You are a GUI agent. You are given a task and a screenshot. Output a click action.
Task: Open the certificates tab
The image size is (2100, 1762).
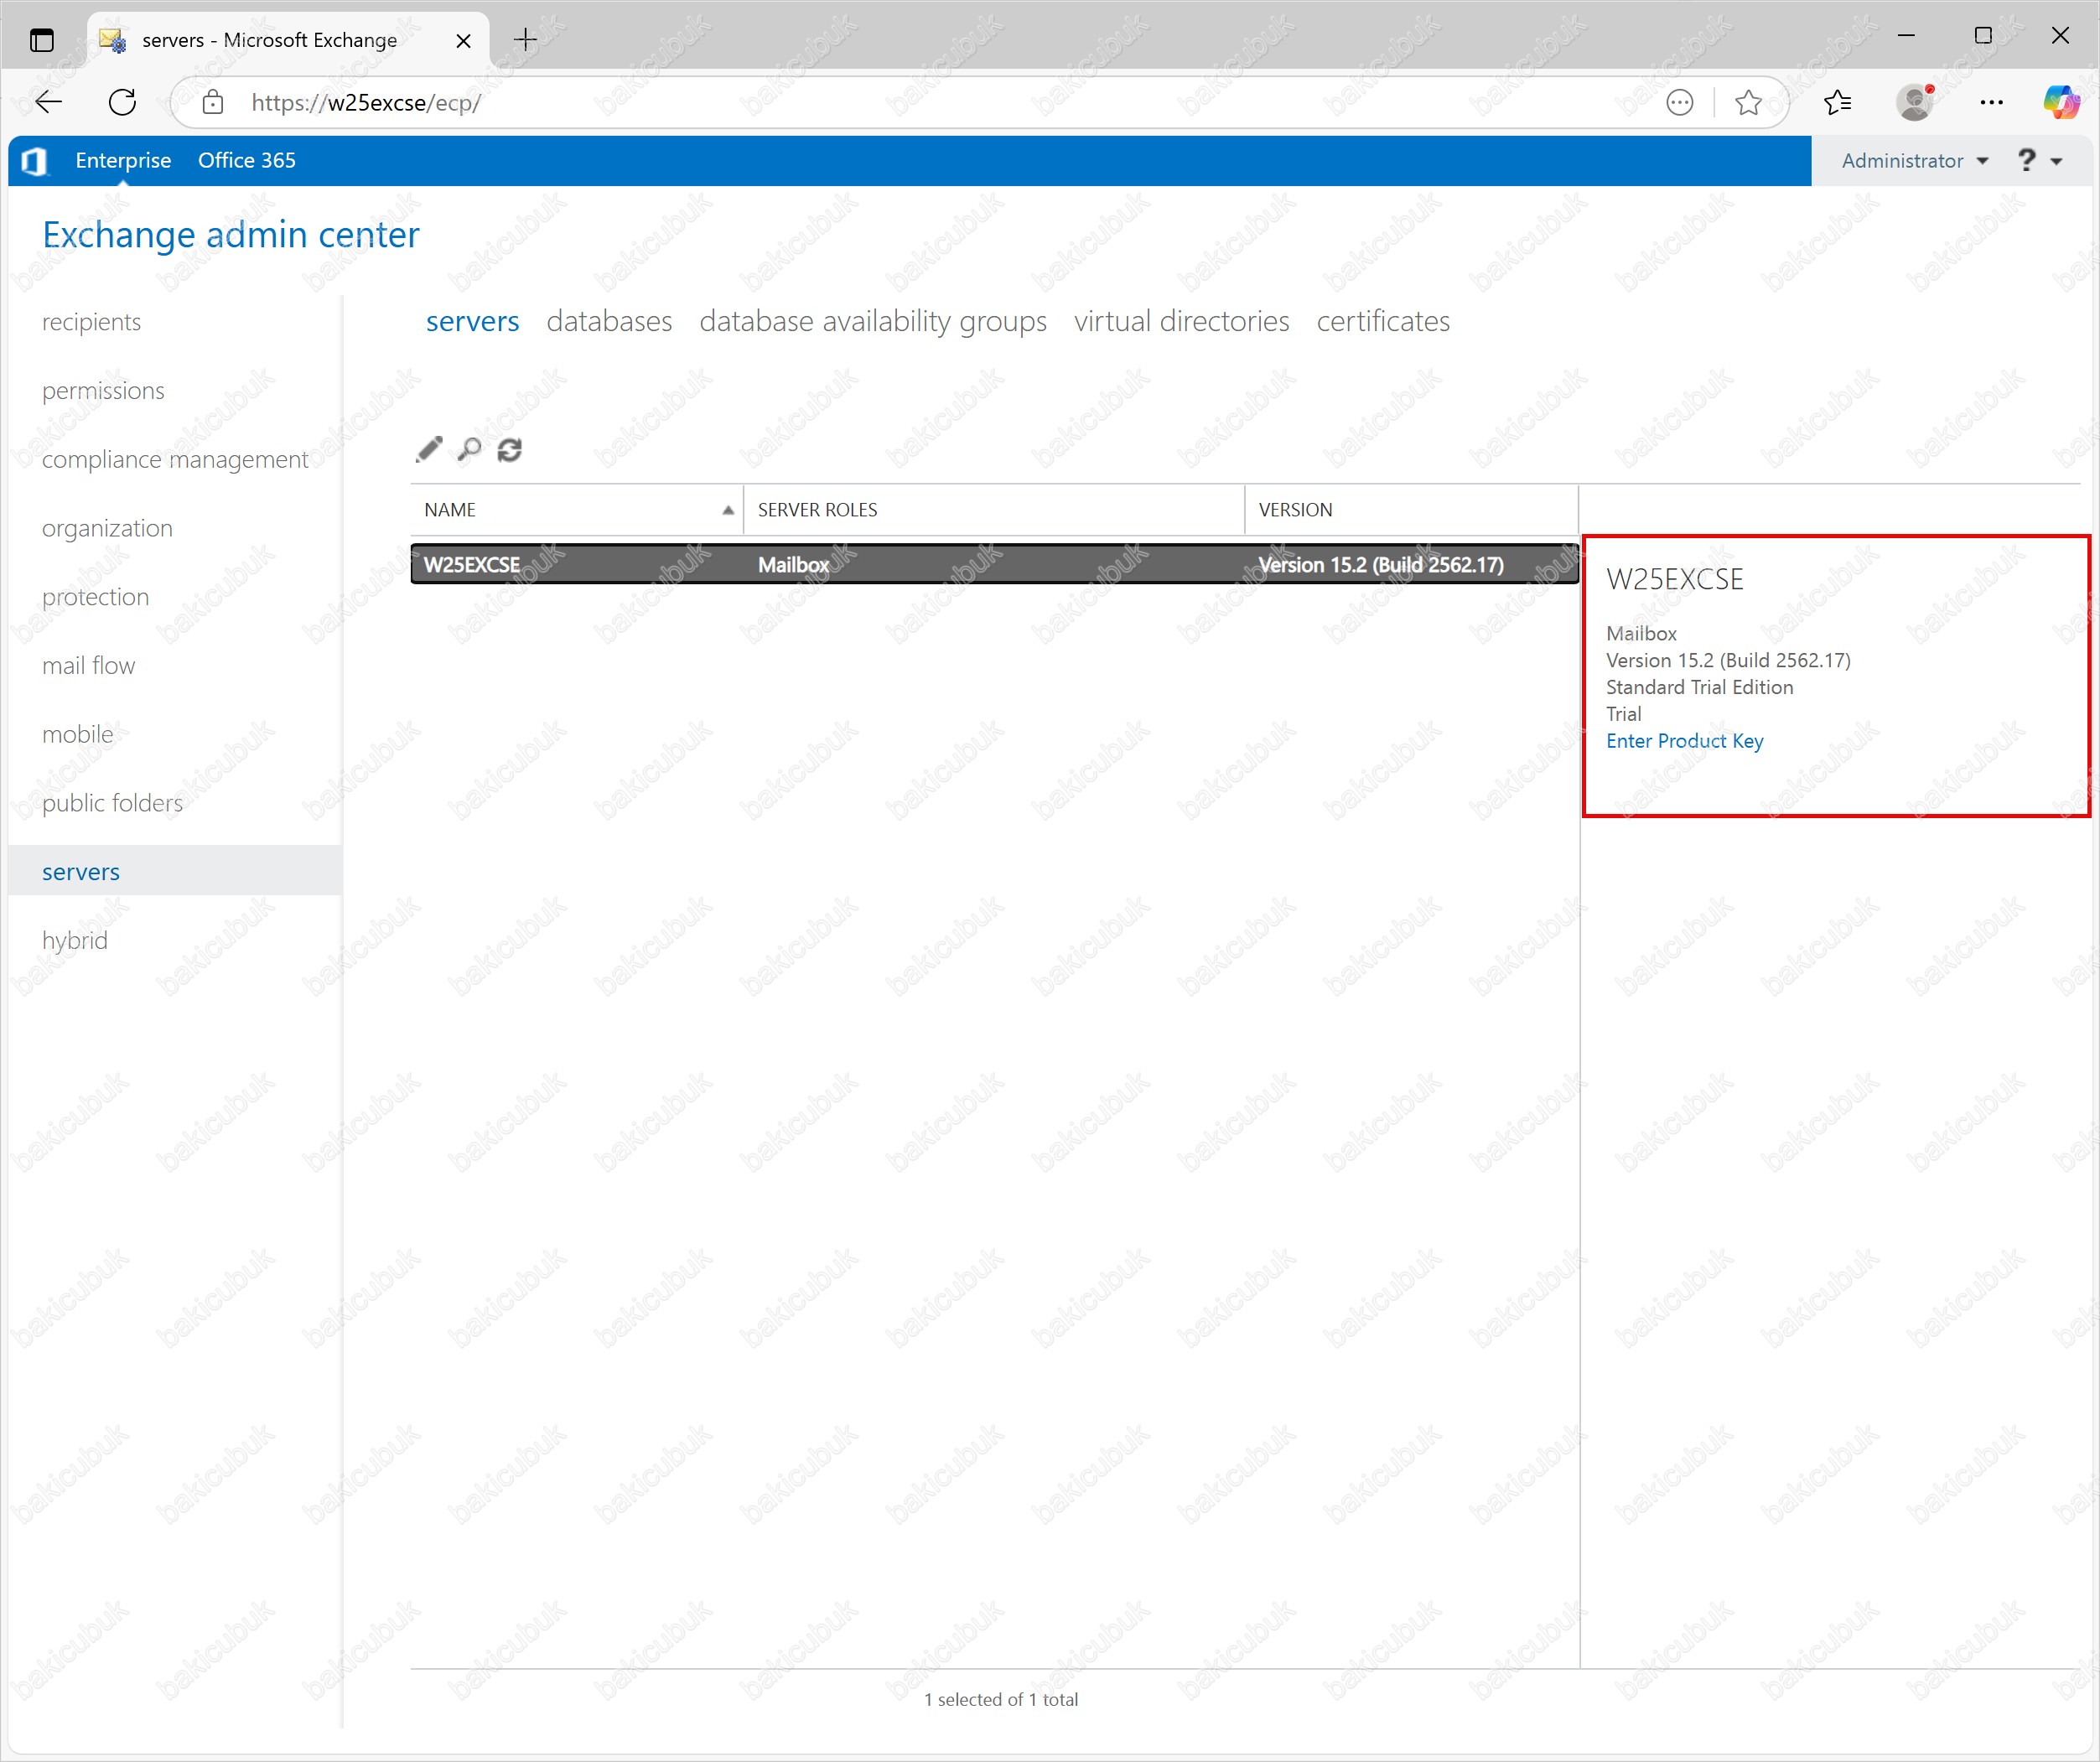[x=1383, y=321]
